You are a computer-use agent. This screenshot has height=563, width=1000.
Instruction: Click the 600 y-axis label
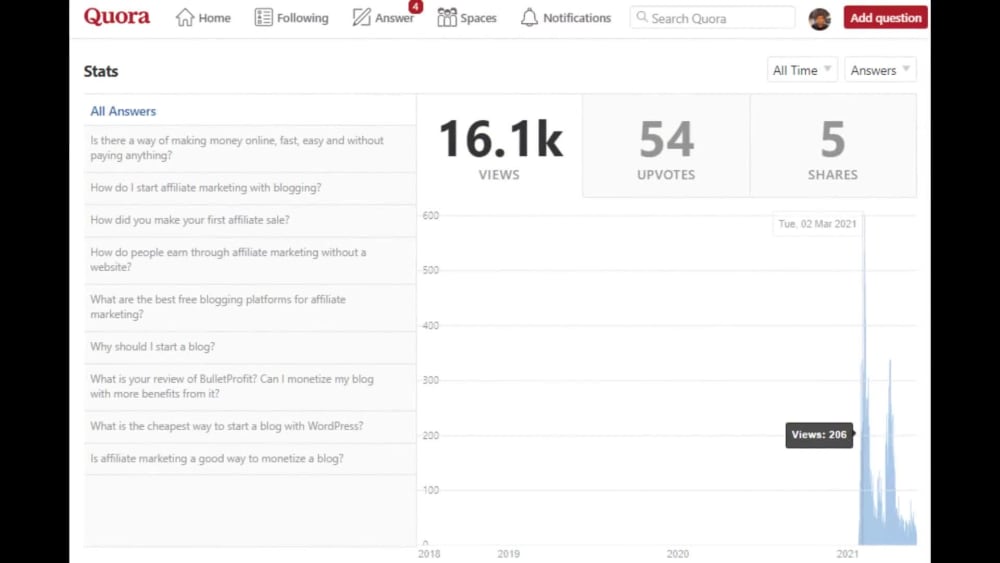pos(430,216)
